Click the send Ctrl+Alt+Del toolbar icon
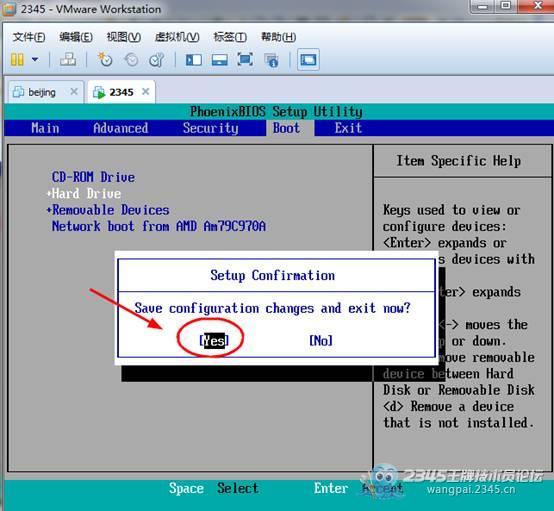554x511 pixels. 68,59
